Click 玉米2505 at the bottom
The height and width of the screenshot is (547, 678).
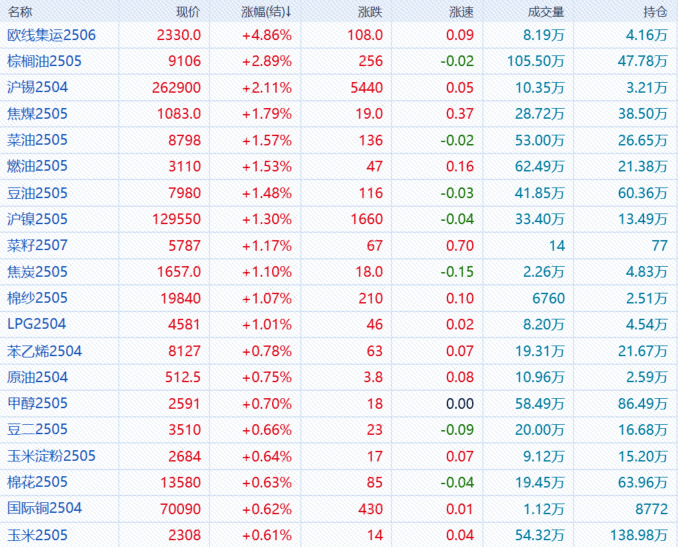pyautogui.click(x=38, y=535)
